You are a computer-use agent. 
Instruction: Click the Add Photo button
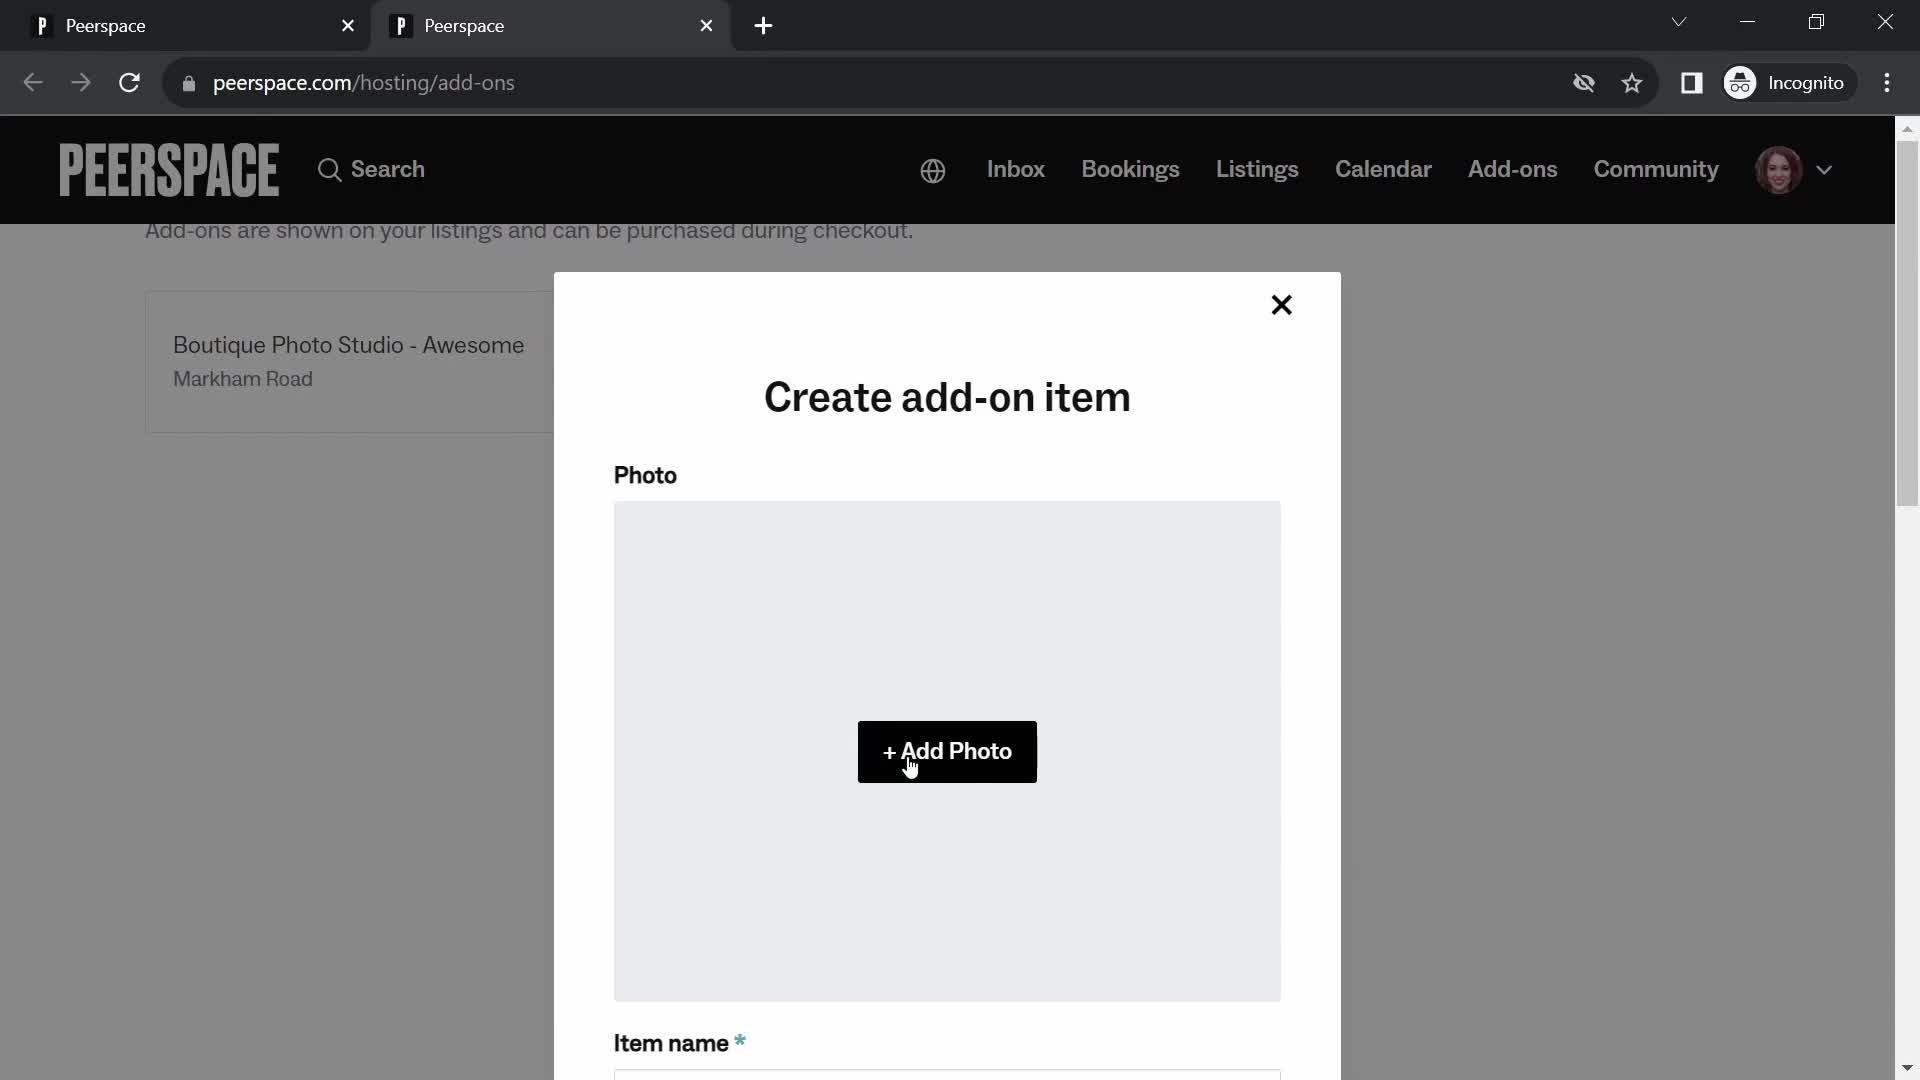947,750
